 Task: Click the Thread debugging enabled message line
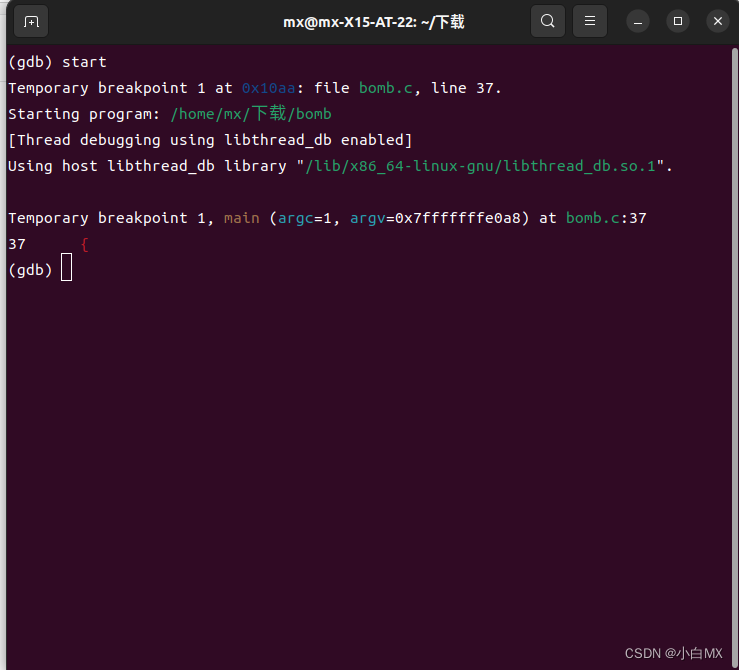click(x=210, y=140)
